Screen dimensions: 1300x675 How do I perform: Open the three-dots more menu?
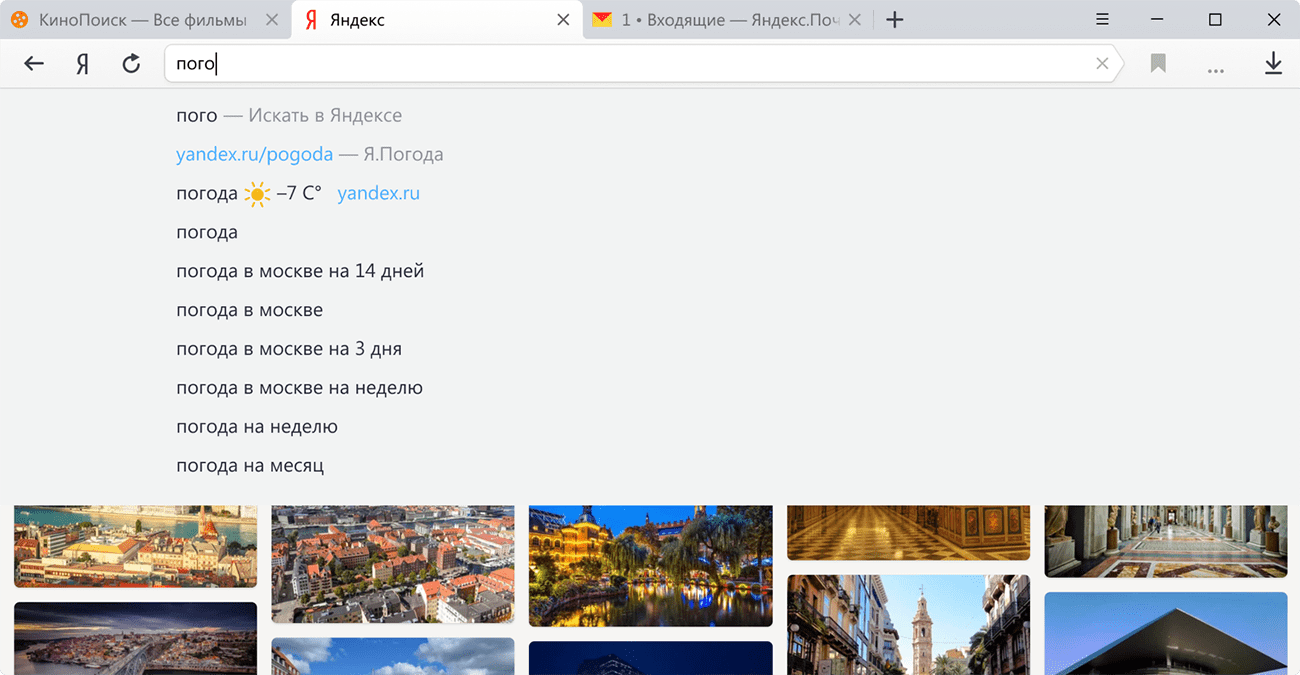tap(1216, 70)
